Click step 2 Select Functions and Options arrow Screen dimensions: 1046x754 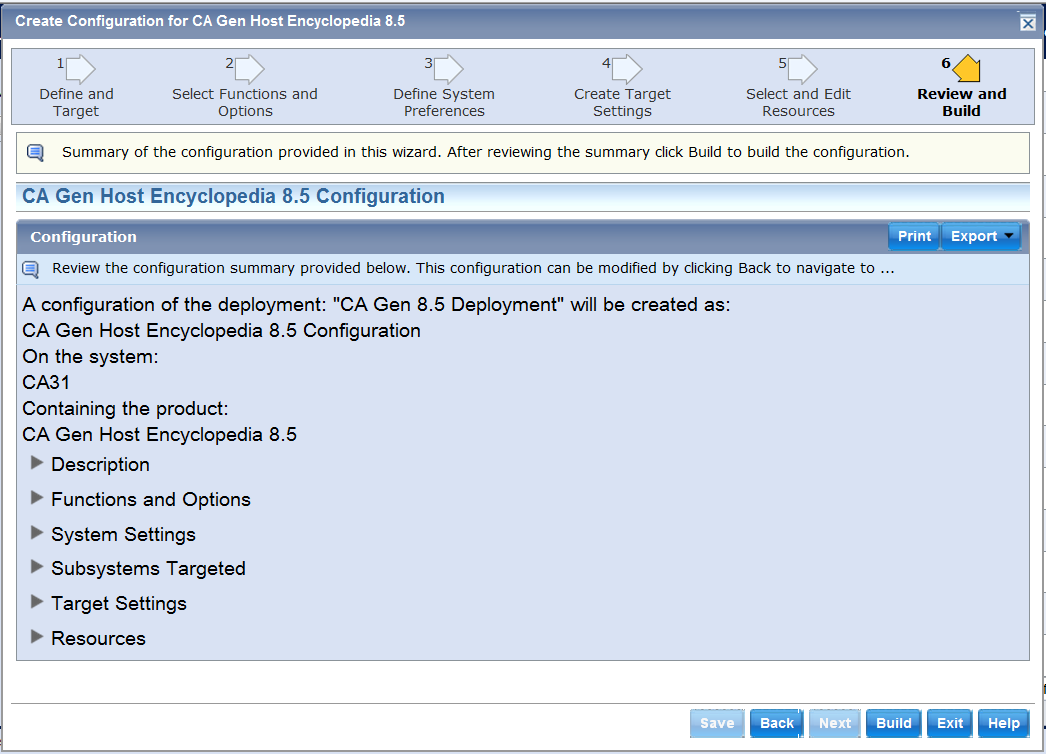click(x=249, y=69)
